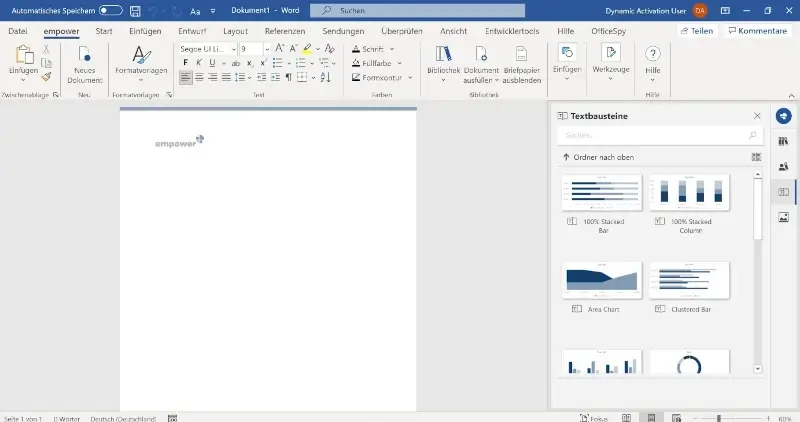800x422 pixels.
Task: Click the Hilfe question mark icon
Action: coord(653,54)
